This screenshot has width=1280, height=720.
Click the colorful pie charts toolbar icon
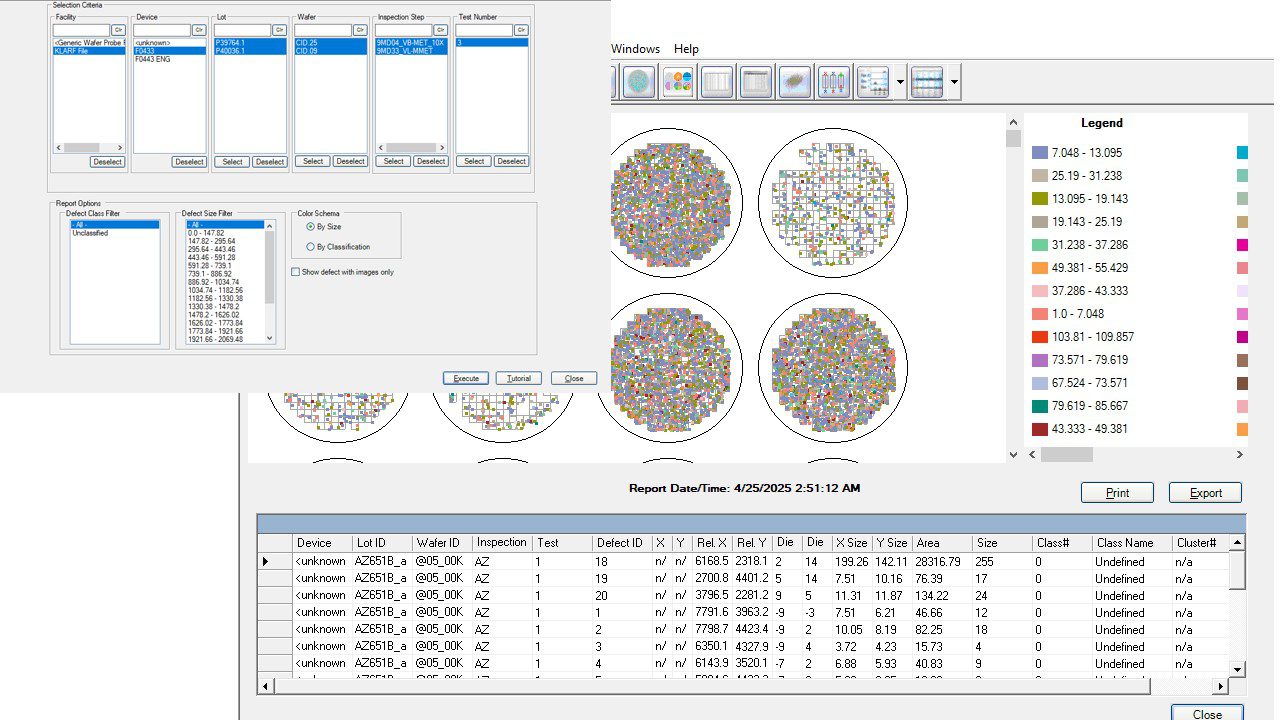click(x=678, y=82)
